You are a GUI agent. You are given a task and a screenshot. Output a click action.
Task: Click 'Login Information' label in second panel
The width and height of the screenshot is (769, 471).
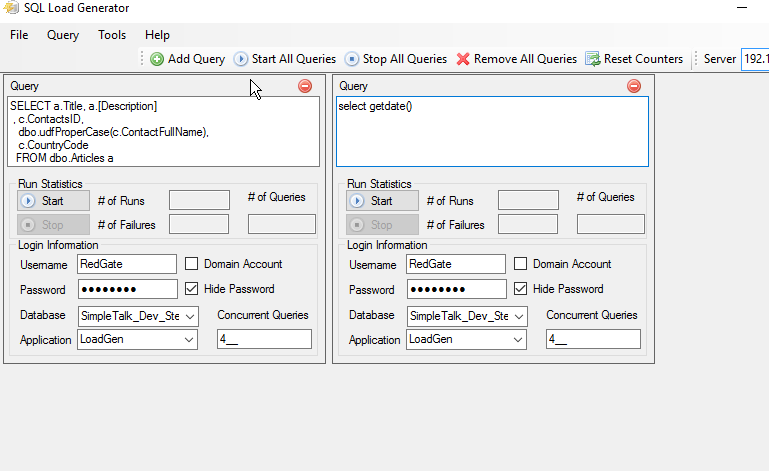[x=387, y=245]
